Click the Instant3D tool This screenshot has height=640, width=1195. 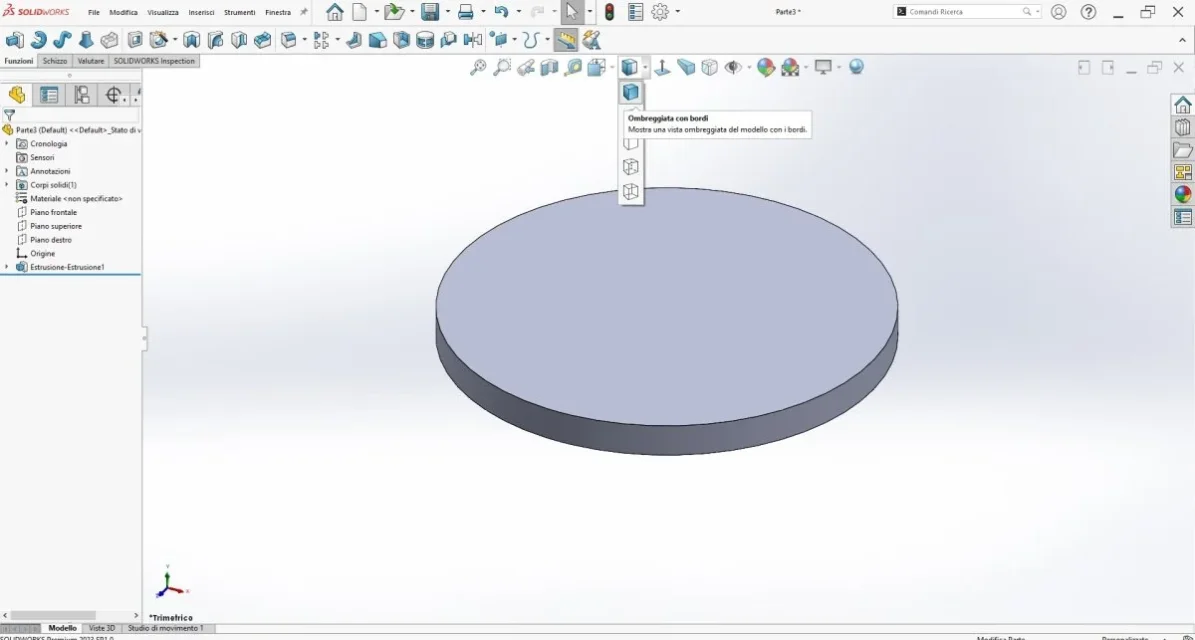565,40
